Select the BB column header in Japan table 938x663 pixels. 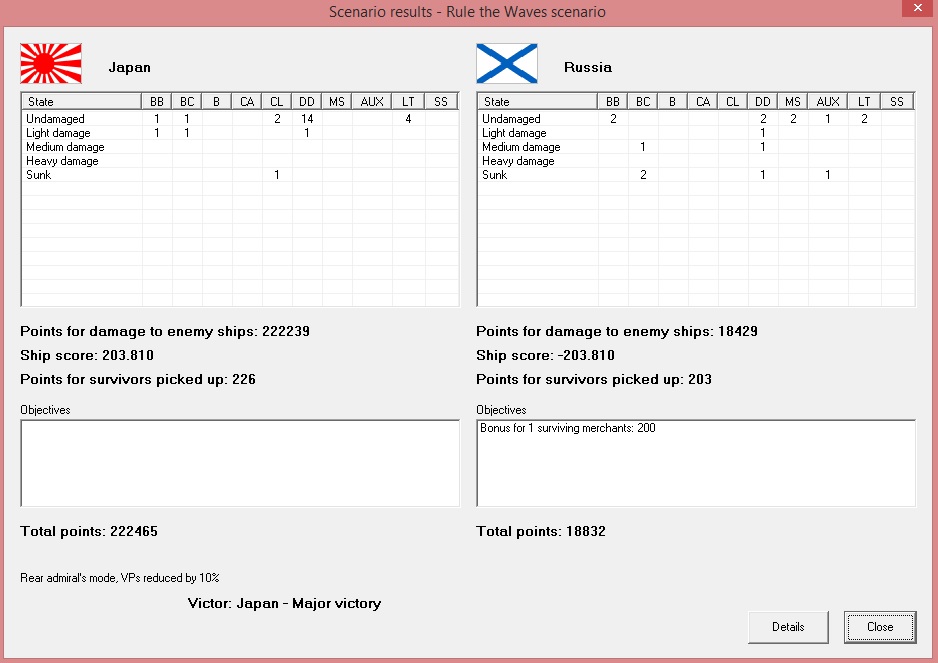click(x=157, y=101)
